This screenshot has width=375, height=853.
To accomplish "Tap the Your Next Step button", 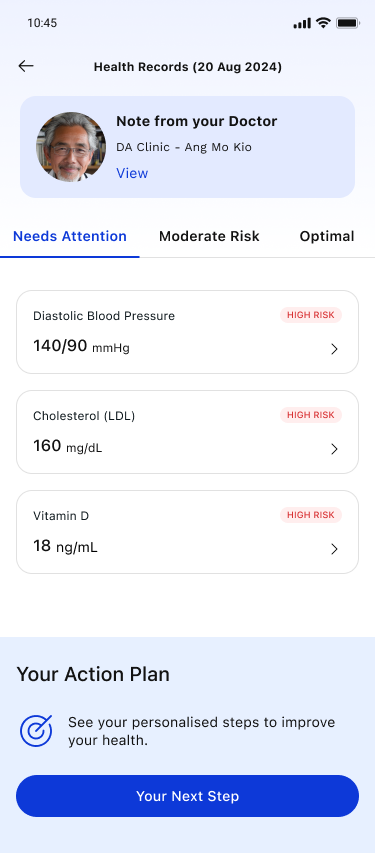I will [x=187, y=796].
